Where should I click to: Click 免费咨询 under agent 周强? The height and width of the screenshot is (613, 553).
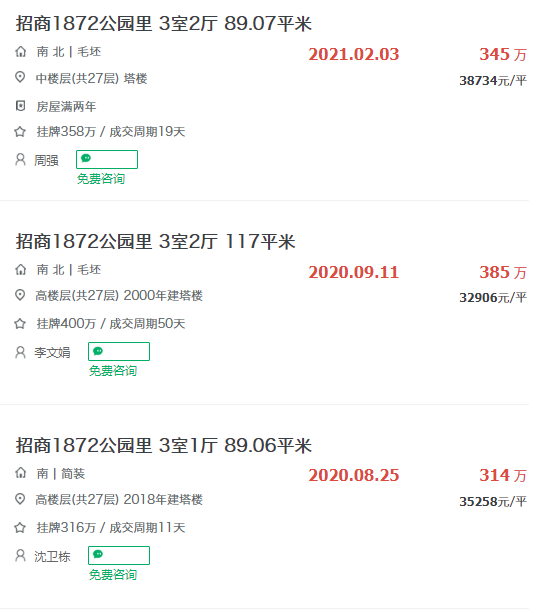coord(101,179)
